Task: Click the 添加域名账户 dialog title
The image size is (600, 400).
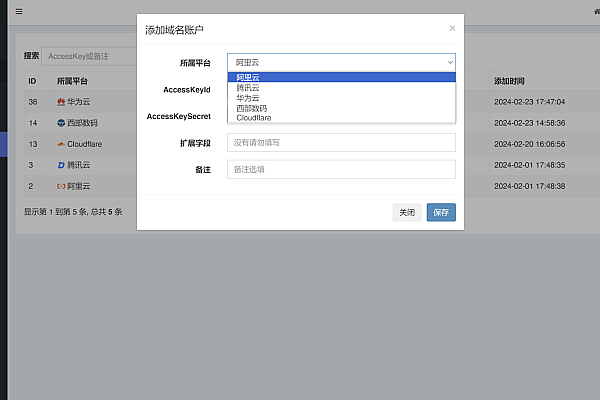Action: pos(174,30)
